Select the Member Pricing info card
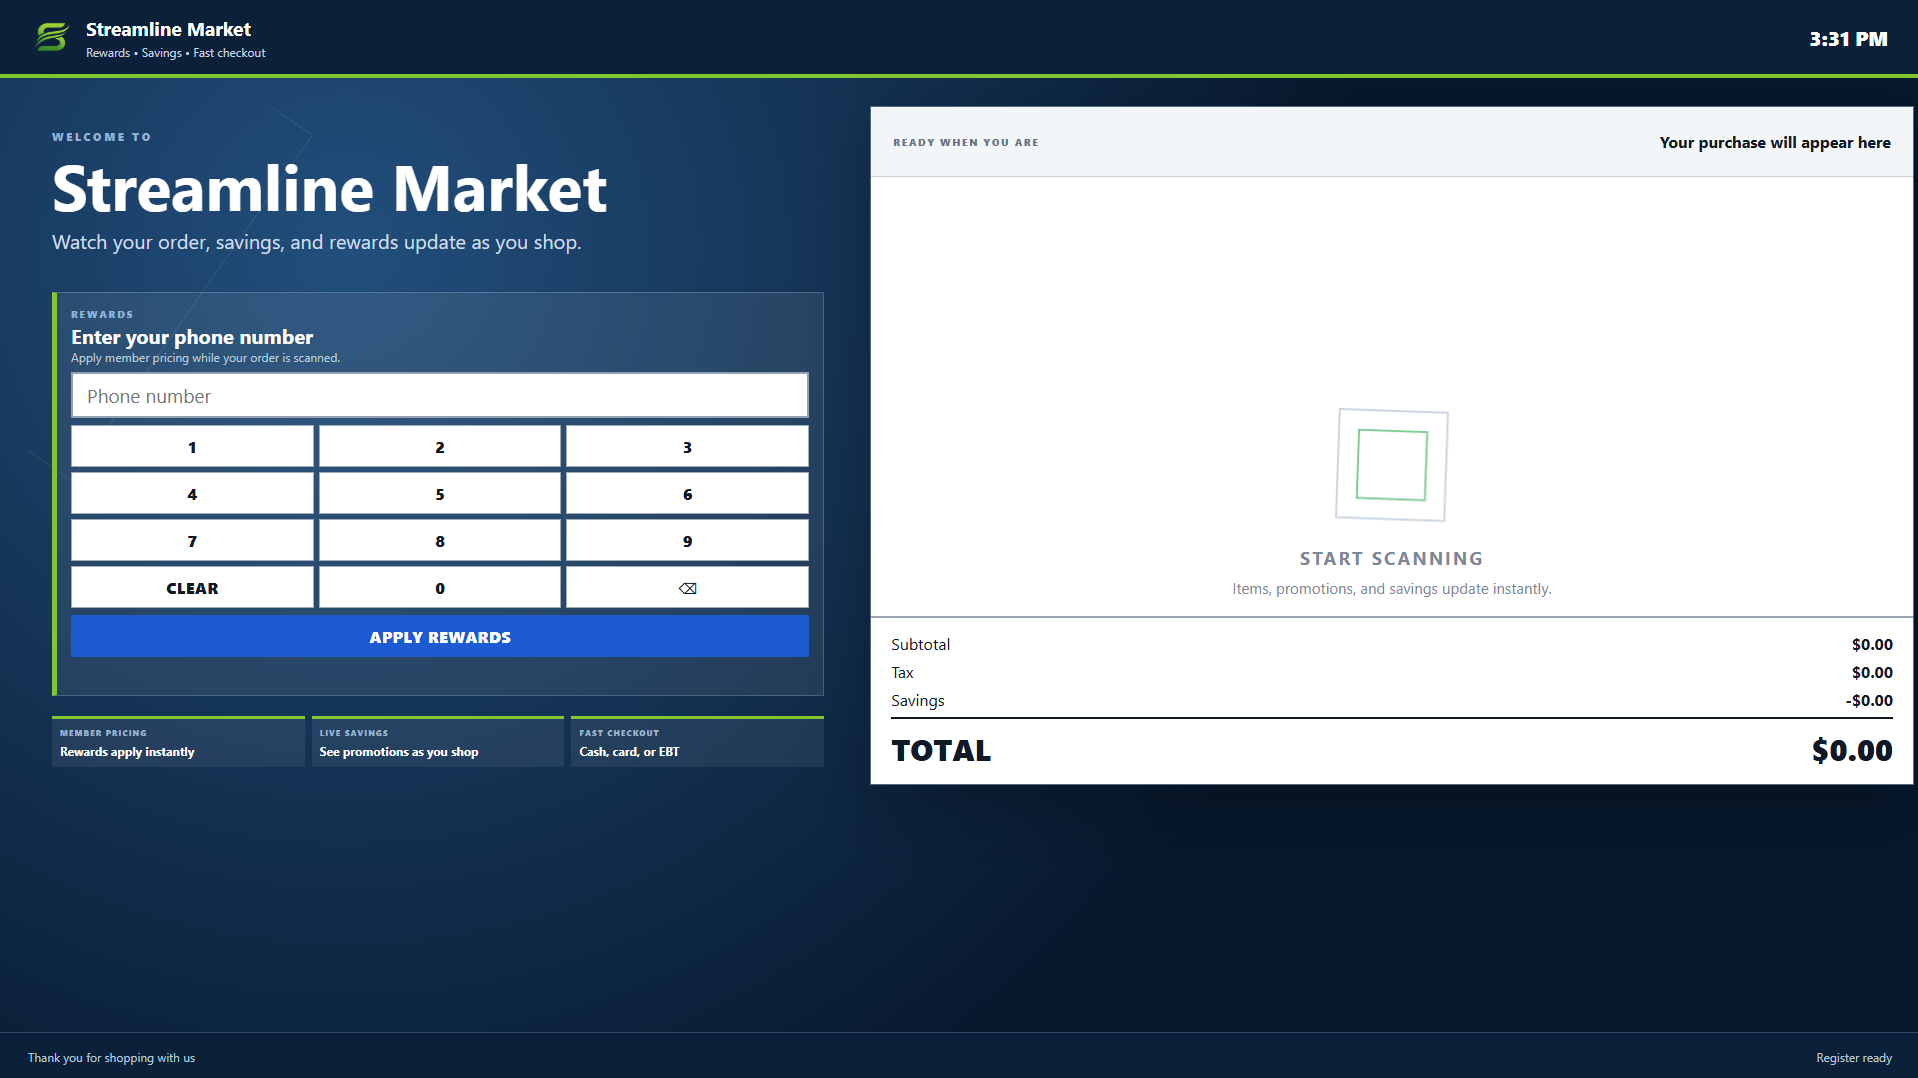Image resolution: width=1918 pixels, height=1078 pixels. pos(178,742)
